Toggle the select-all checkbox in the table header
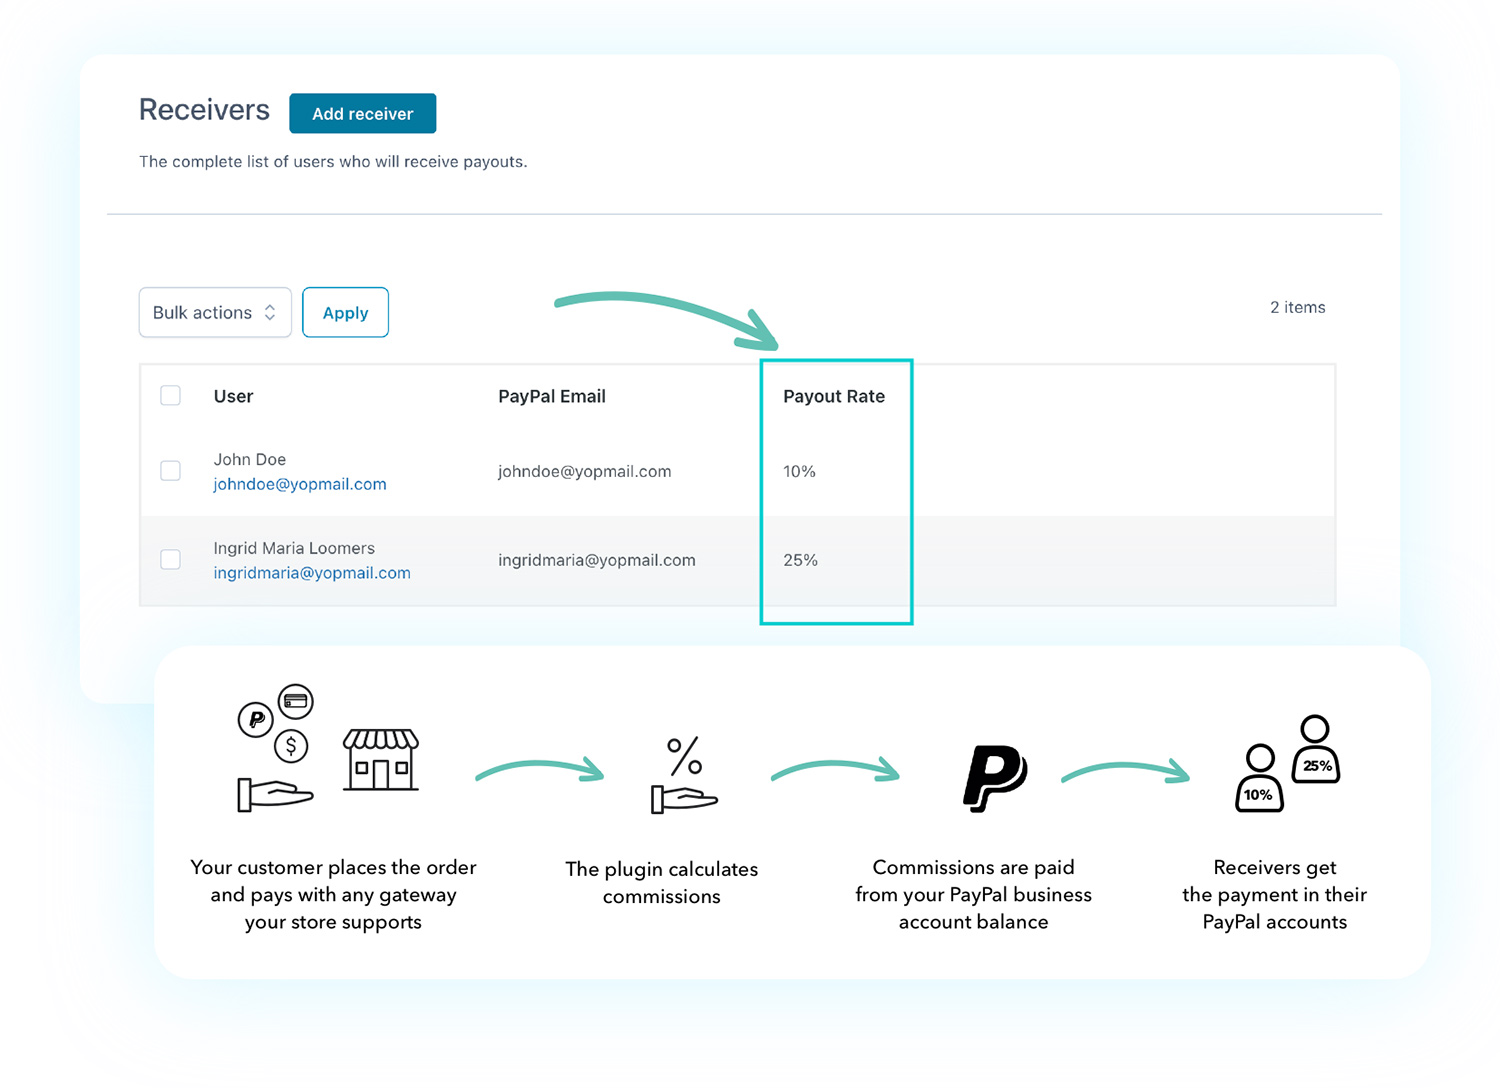The height and width of the screenshot is (1088, 1500). 170,395
